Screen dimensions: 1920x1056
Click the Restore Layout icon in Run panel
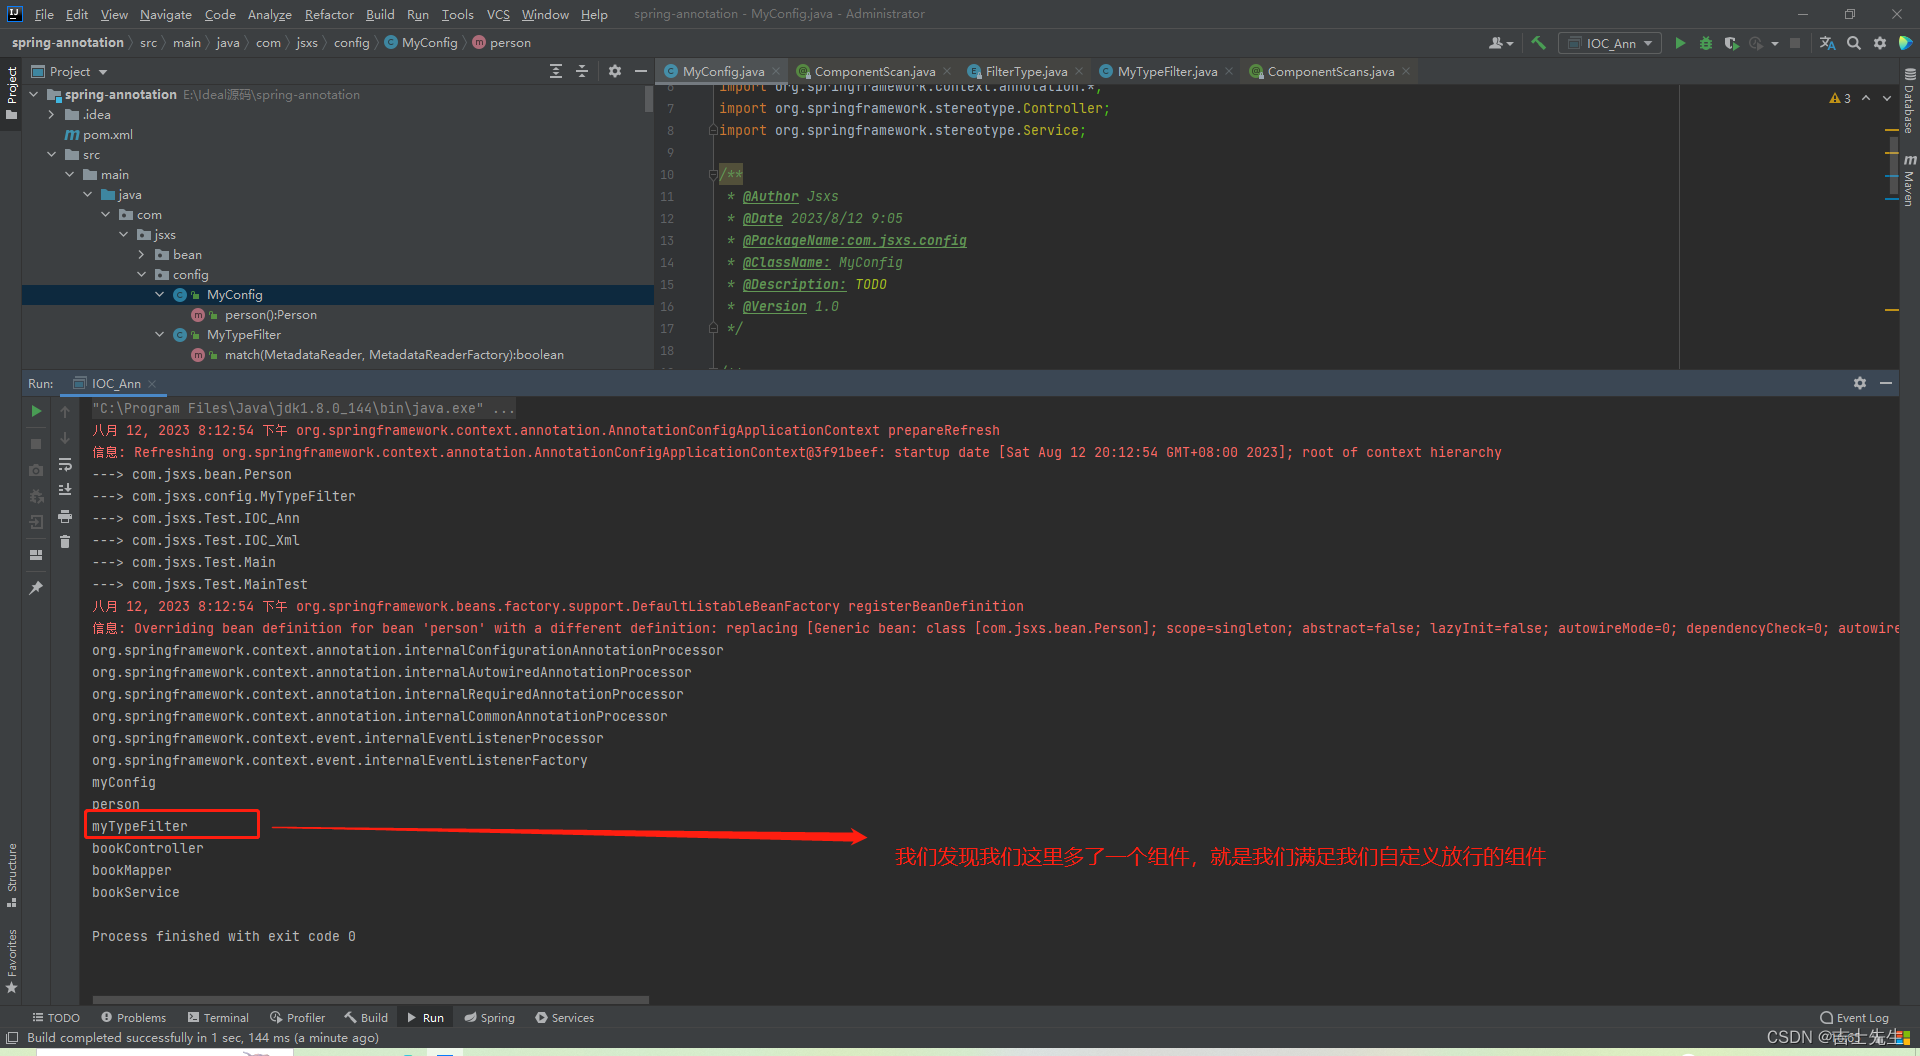pyautogui.click(x=36, y=555)
